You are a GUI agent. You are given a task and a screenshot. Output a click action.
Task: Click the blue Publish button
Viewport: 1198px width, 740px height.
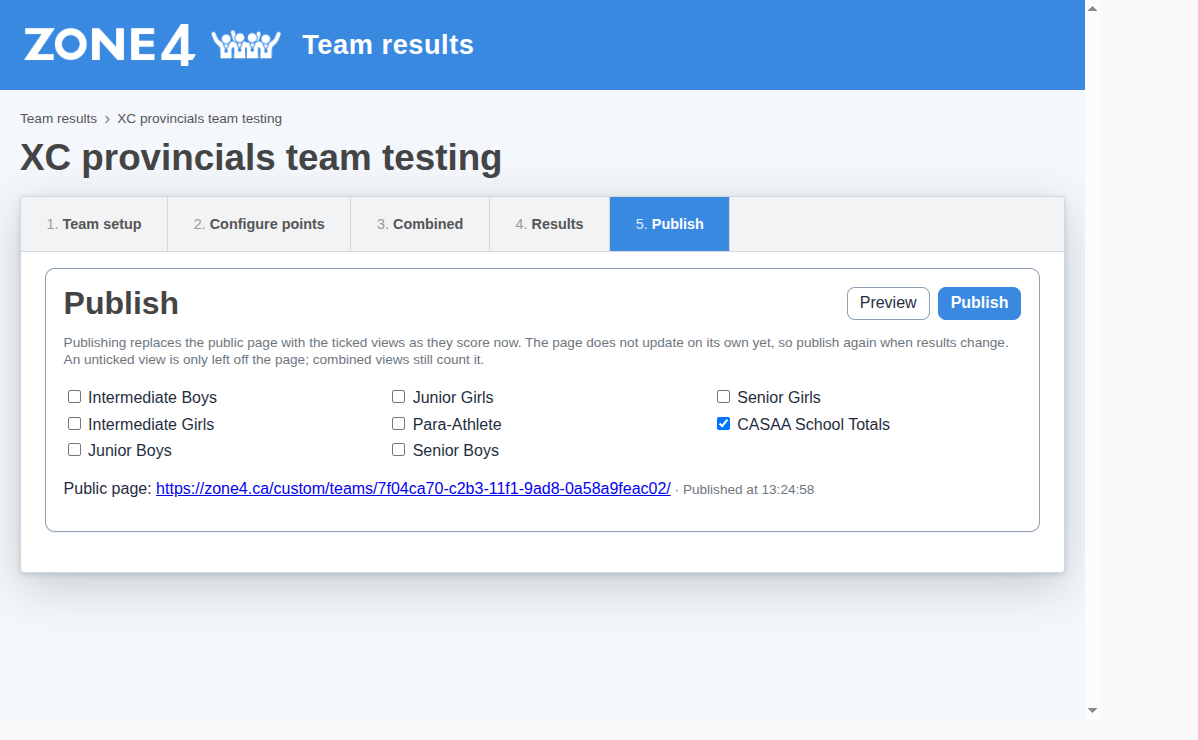coord(979,303)
